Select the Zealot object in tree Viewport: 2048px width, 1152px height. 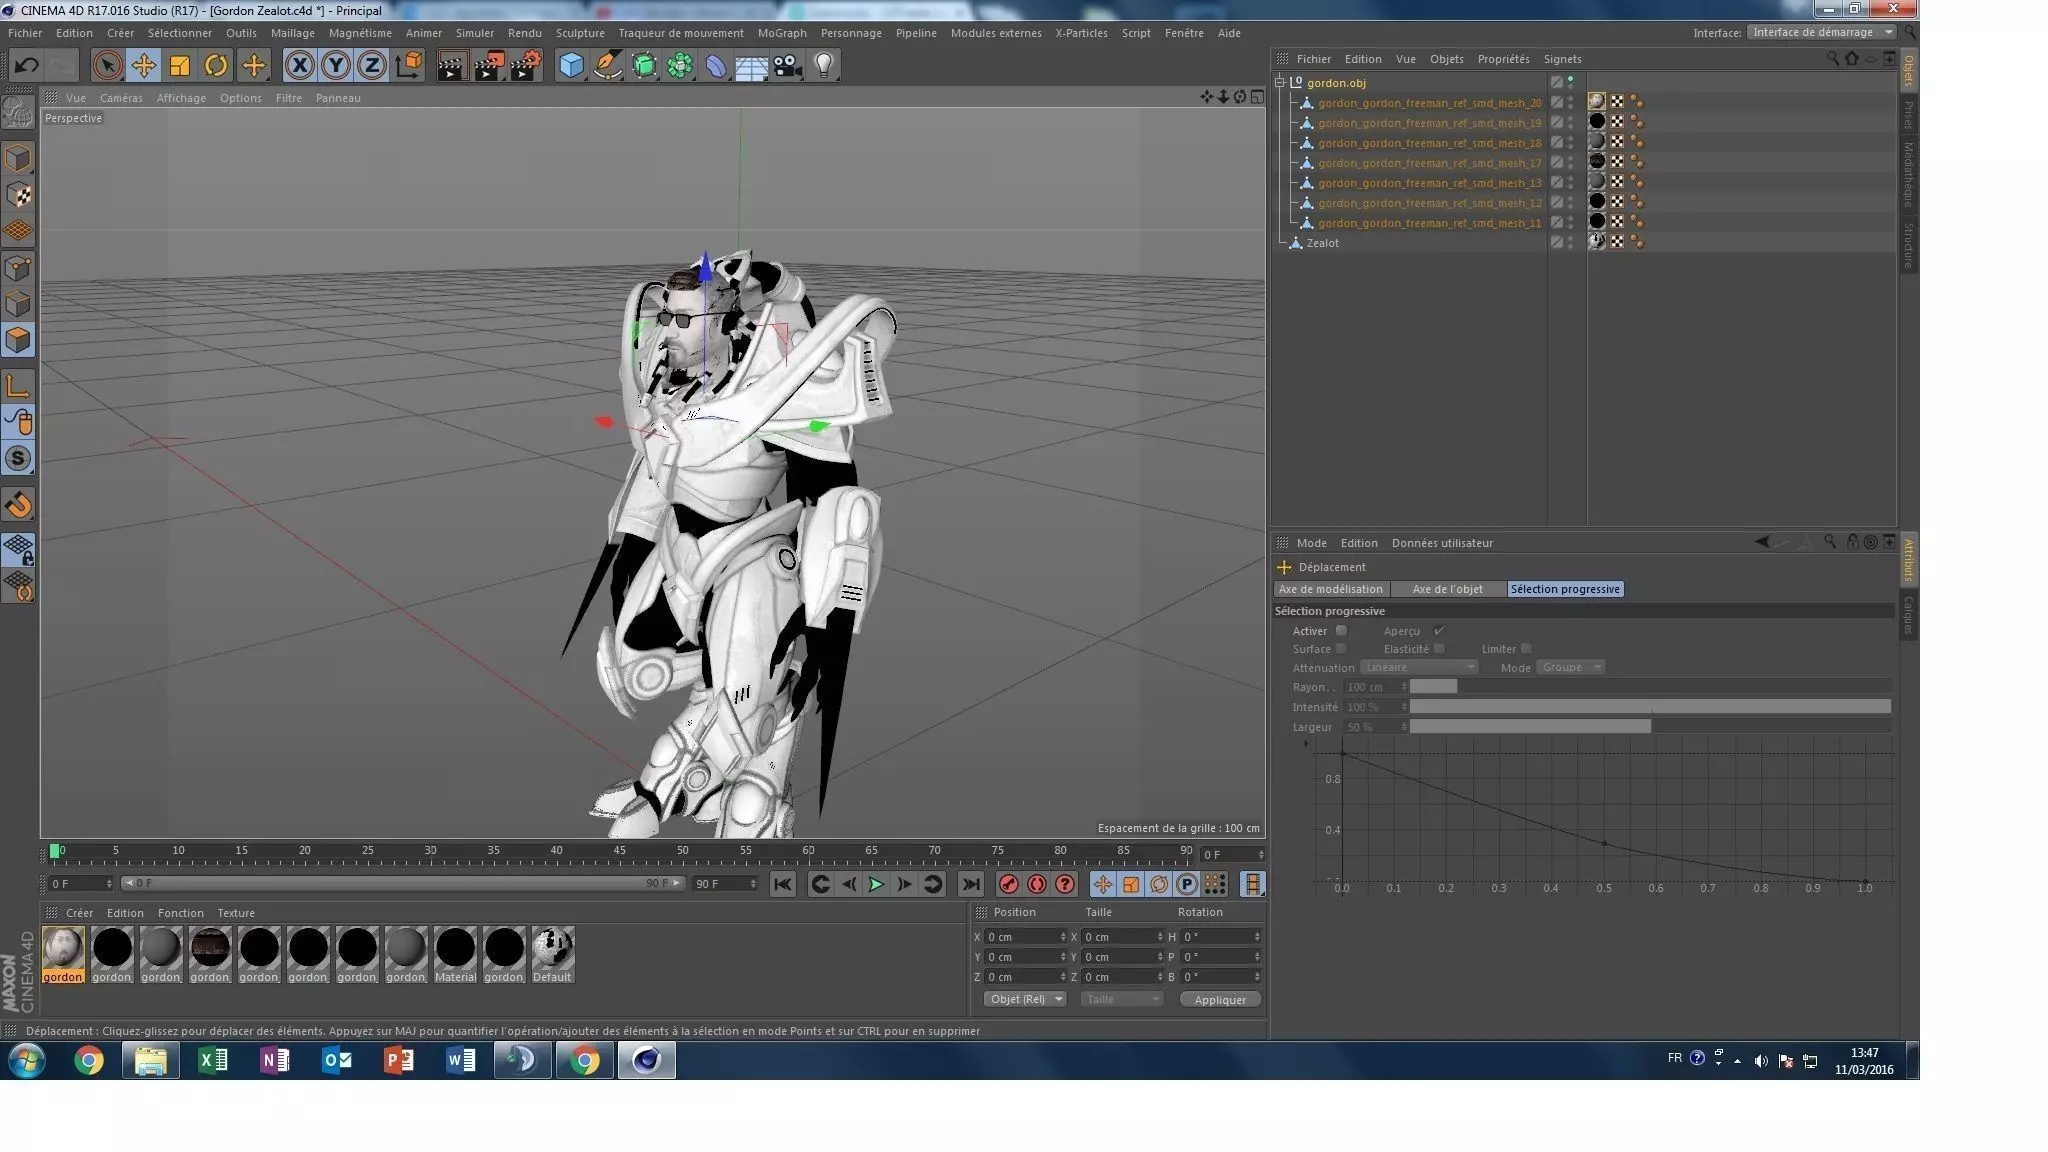click(x=1322, y=243)
